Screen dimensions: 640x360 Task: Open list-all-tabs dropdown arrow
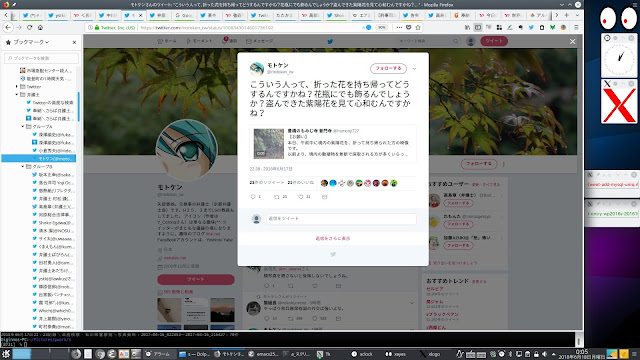click(577, 15)
